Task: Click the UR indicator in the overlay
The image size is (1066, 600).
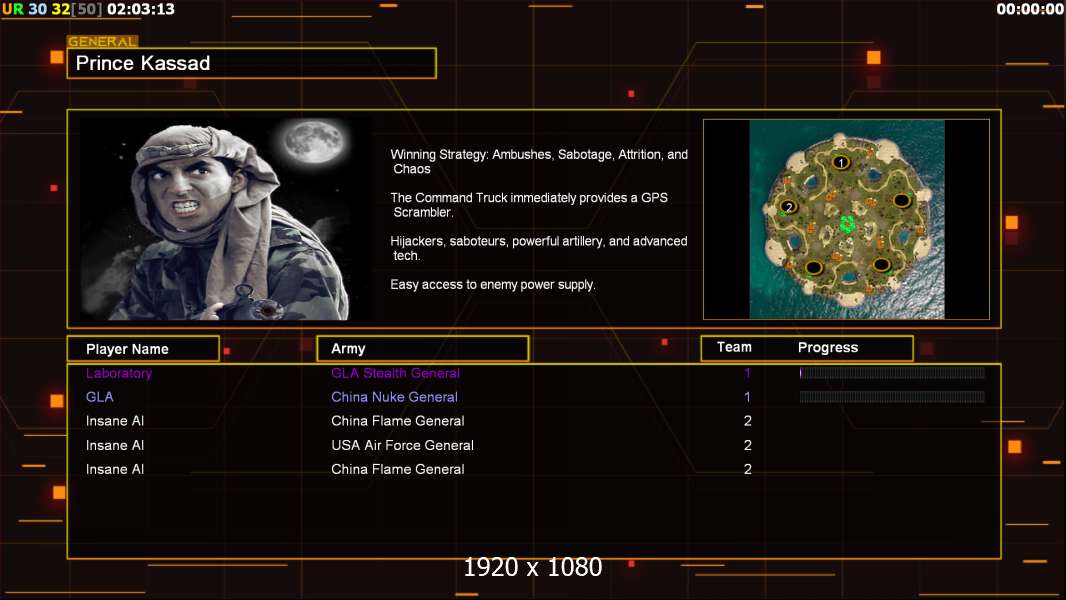Action: click(x=13, y=9)
